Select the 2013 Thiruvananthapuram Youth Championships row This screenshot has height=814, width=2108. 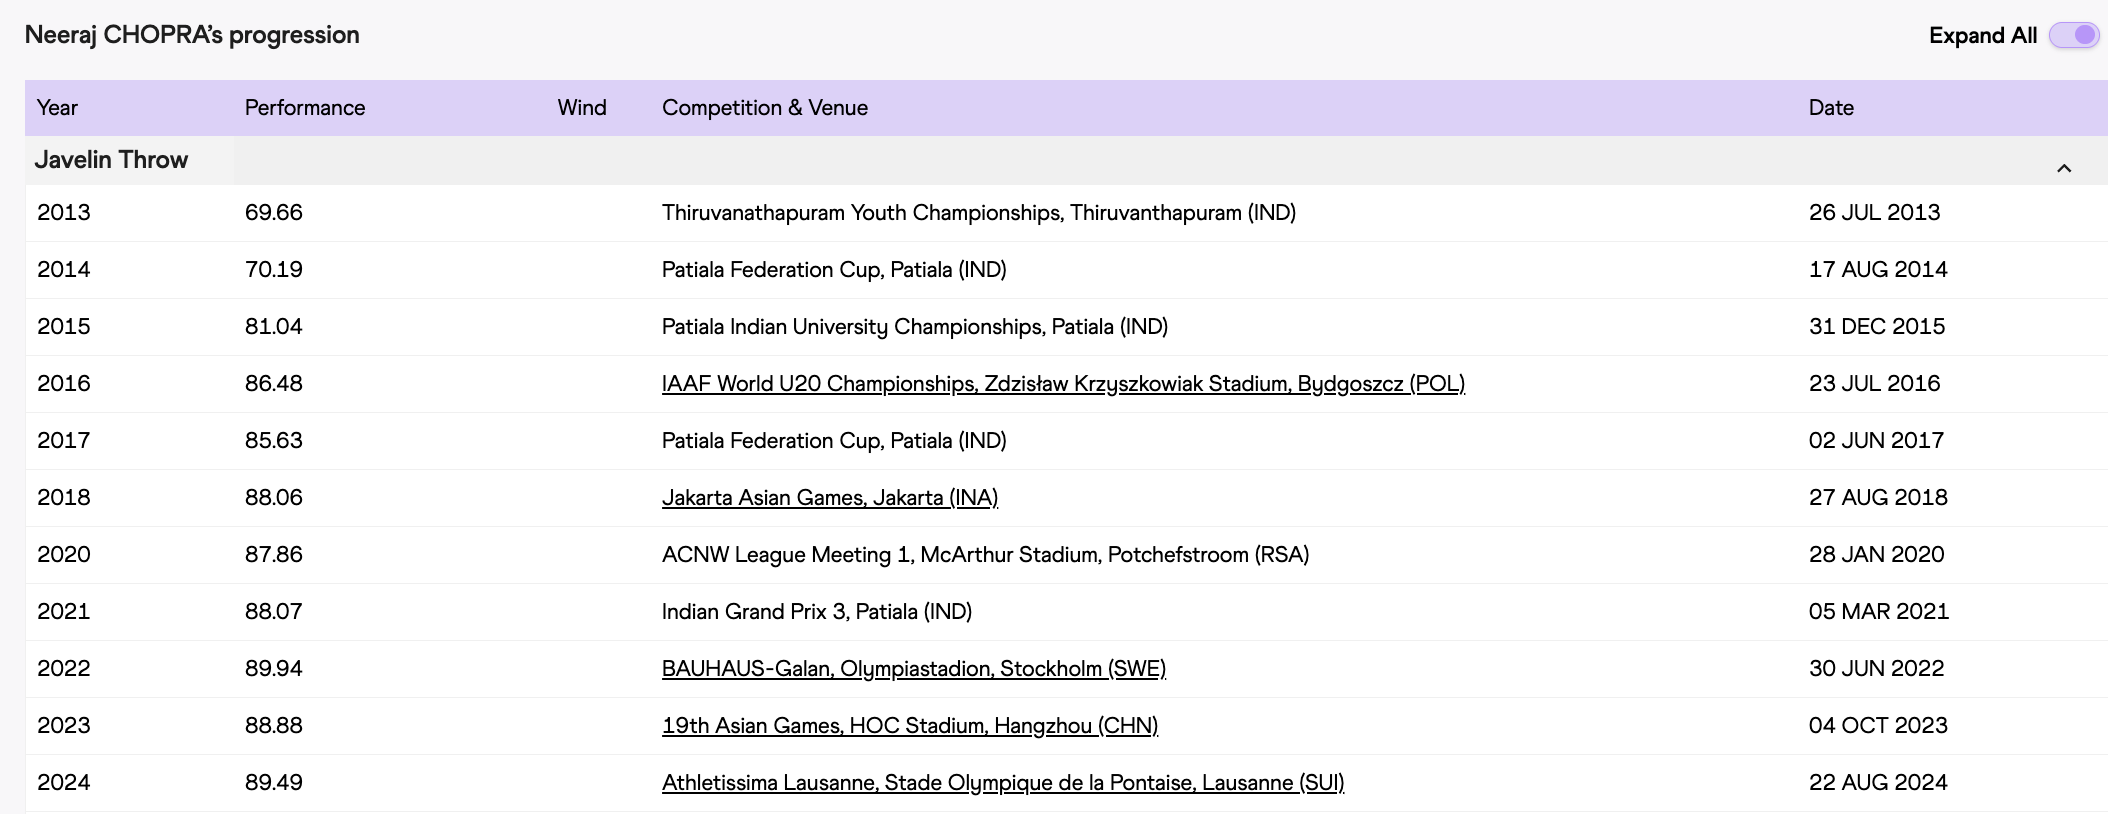(1066, 213)
